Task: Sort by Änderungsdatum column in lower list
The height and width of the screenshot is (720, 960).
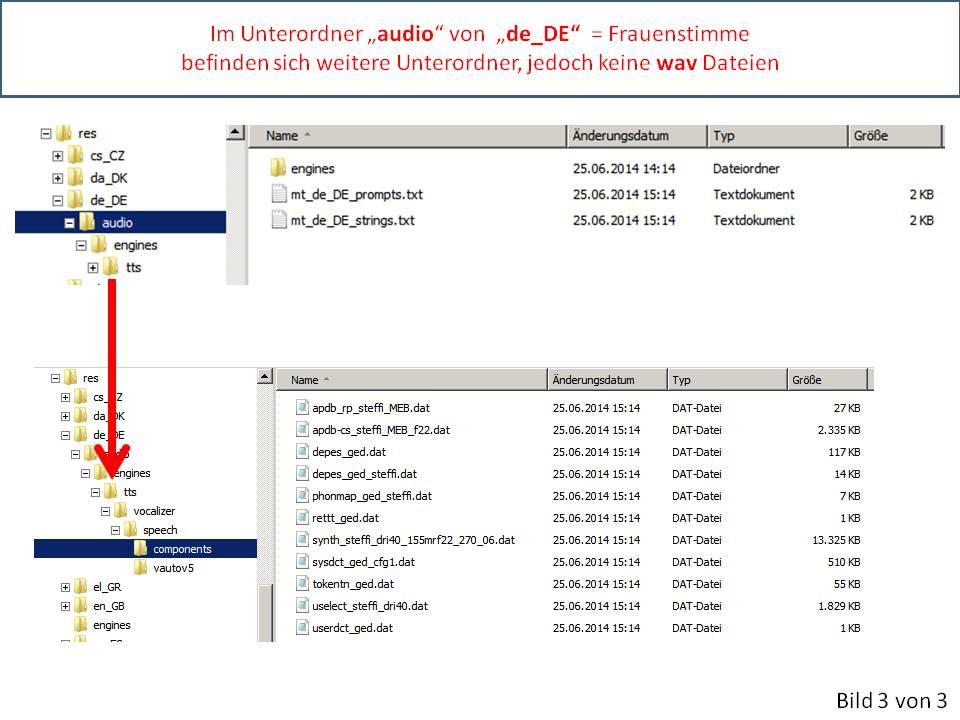Action: coord(606,380)
